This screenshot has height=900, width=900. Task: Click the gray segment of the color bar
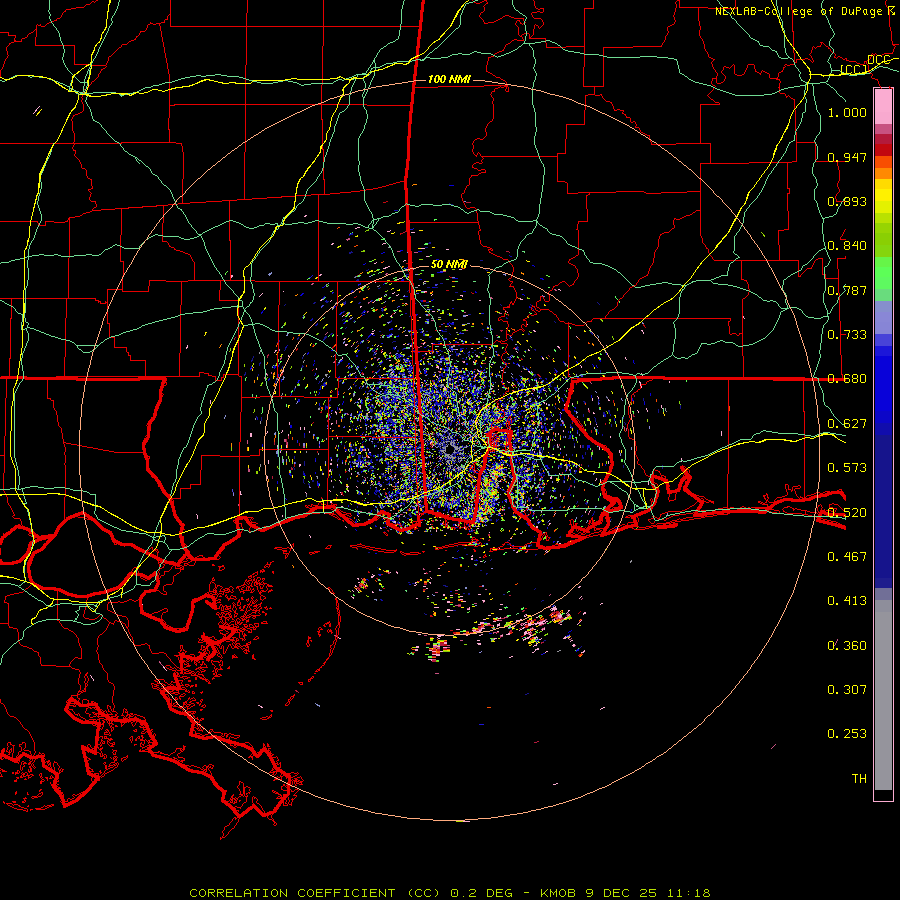pyautogui.click(x=883, y=695)
